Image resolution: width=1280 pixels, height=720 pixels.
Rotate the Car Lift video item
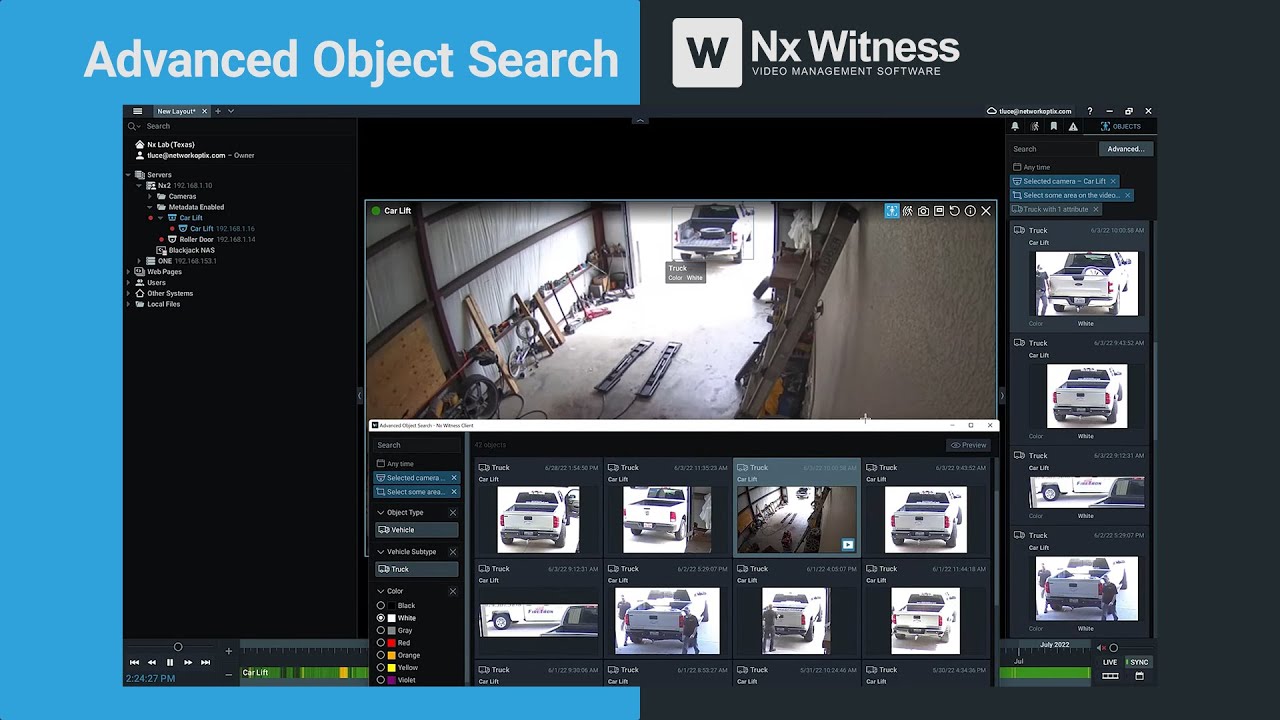coord(955,211)
